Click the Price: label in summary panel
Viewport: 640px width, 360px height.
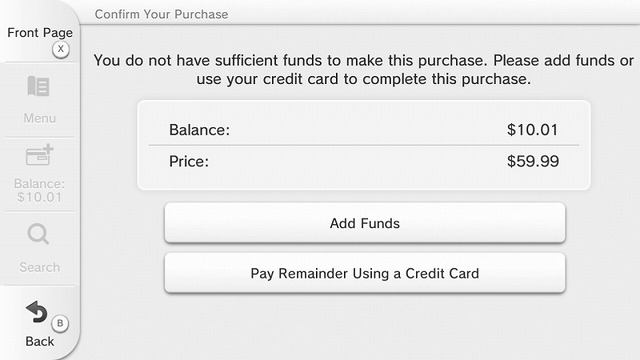pos(189,161)
